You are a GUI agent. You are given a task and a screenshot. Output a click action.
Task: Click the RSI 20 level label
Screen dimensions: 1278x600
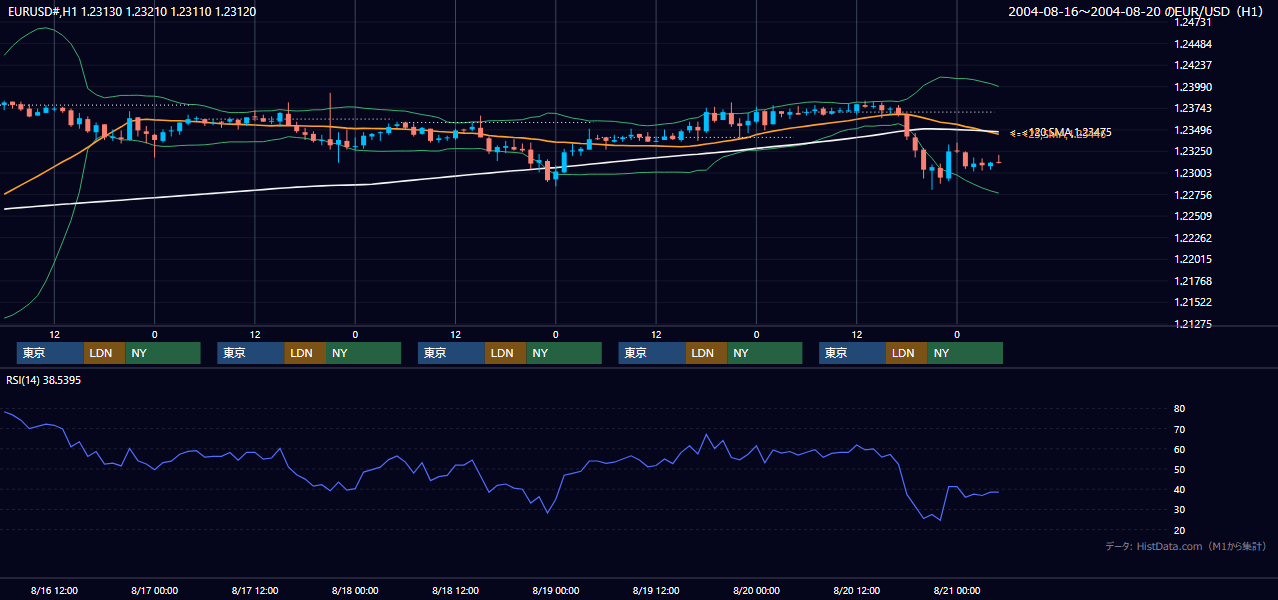[x=1180, y=530]
